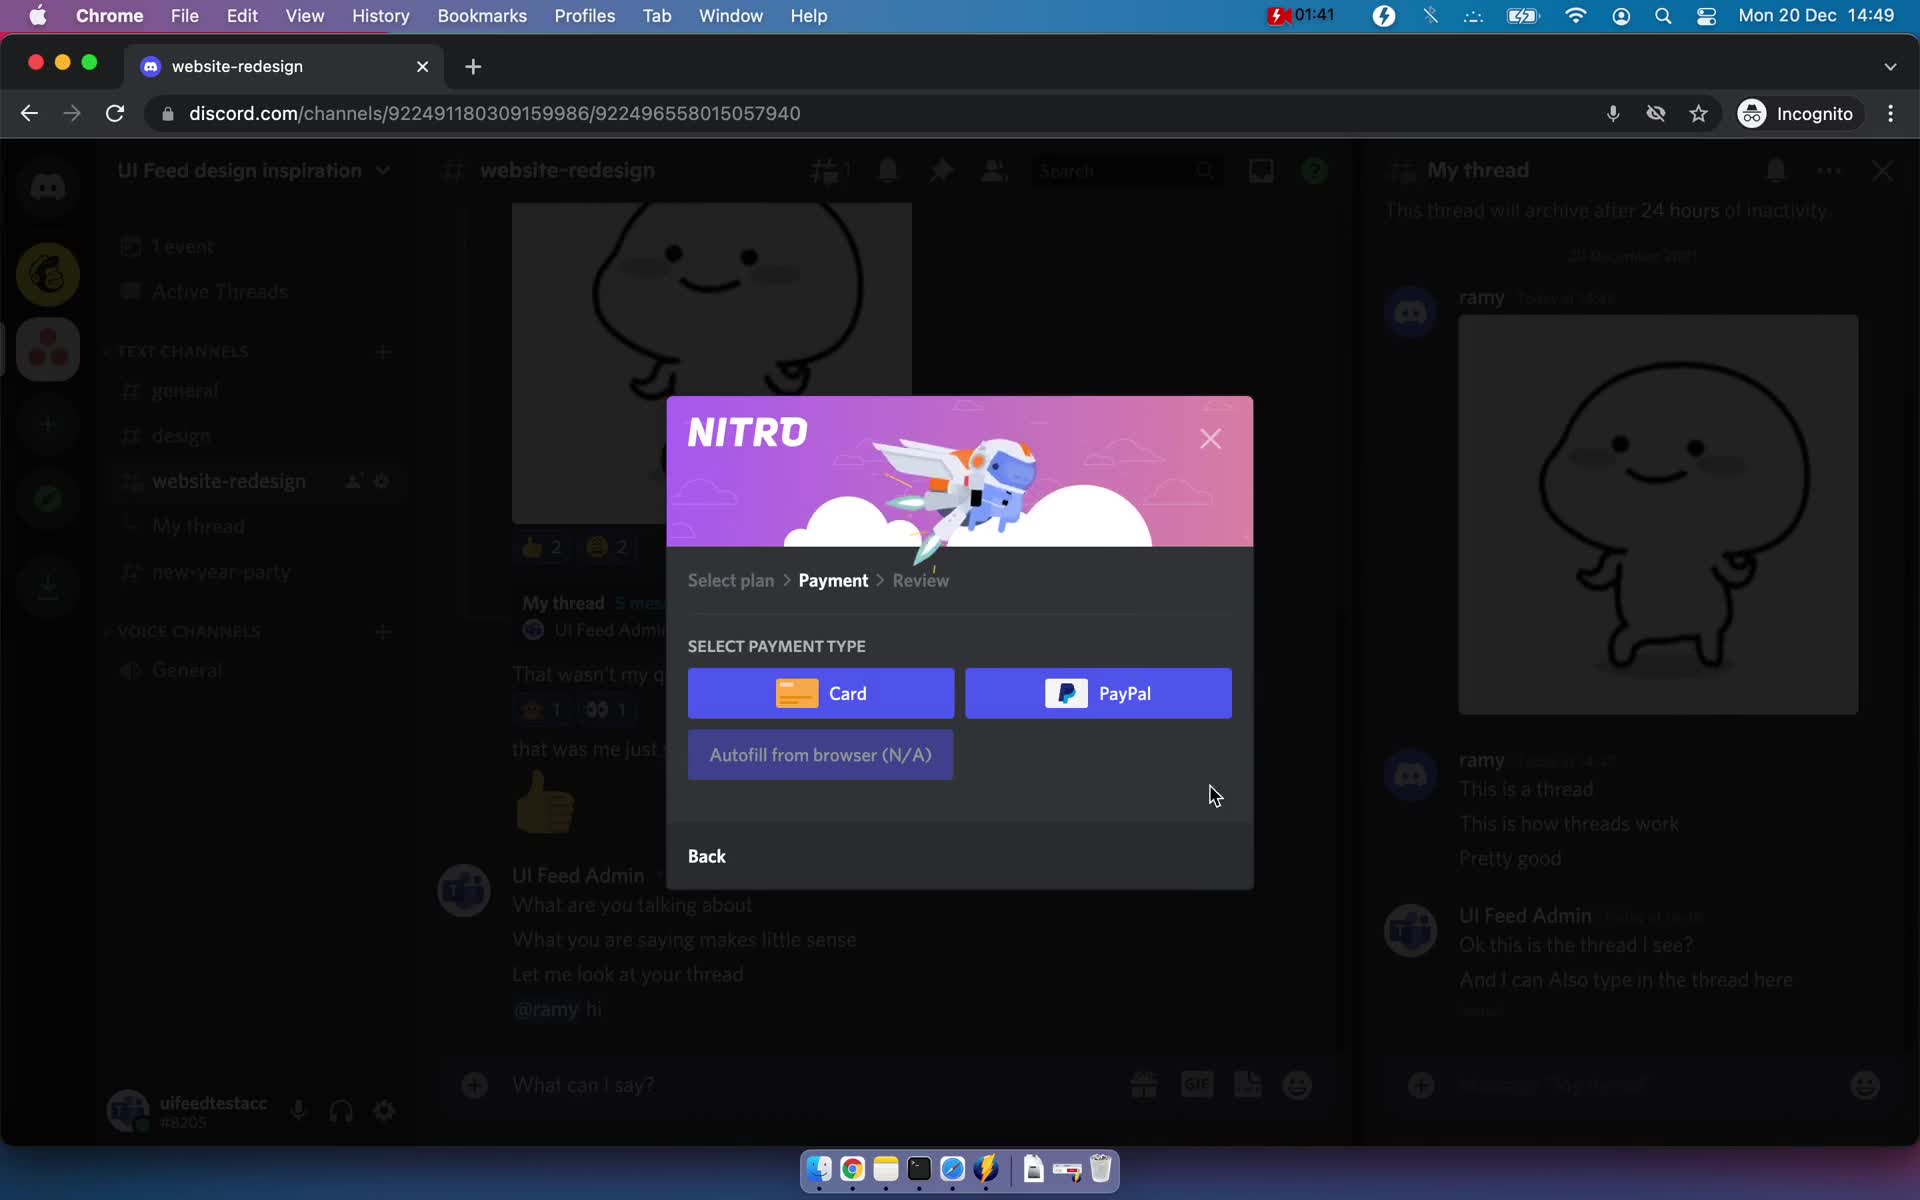The width and height of the screenshot is (1920, 1200).
Task: Open emoji picker in main chat
Action: point(1297,1085)
